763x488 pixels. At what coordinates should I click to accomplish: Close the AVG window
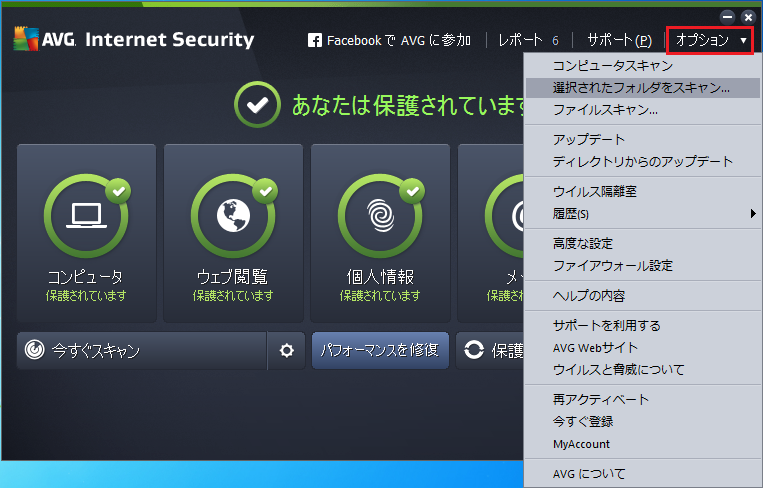coord(748,18)
